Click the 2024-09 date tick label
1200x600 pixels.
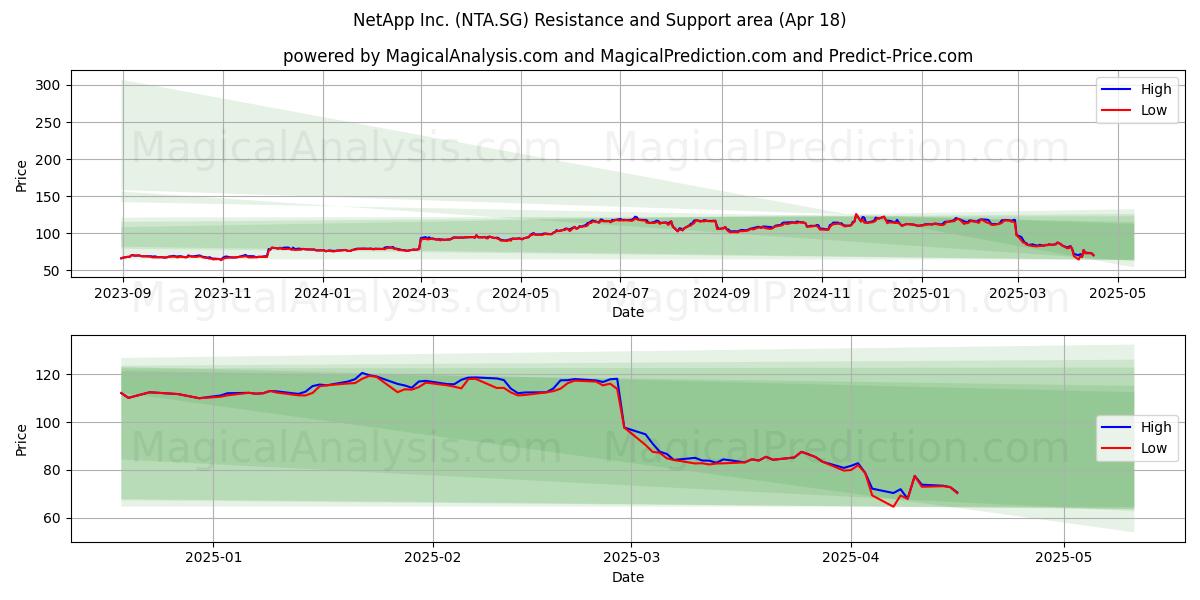coord(722,295)
